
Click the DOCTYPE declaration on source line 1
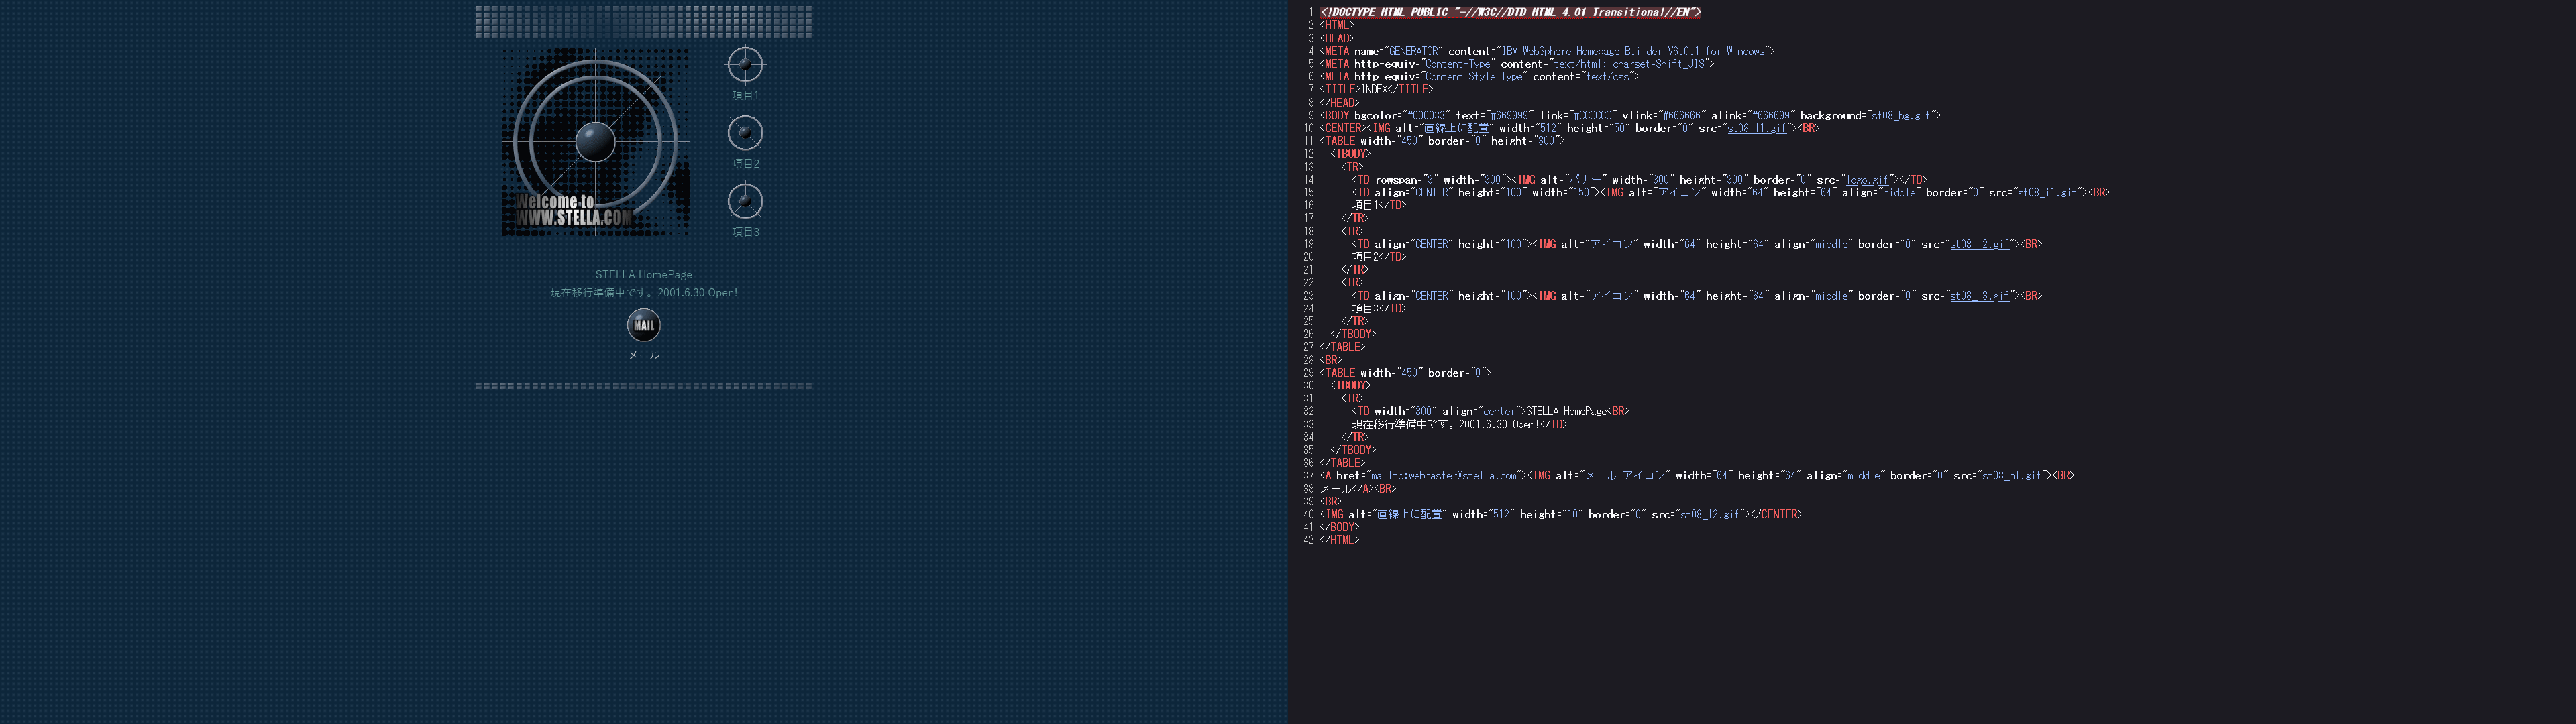point(1510,13)
